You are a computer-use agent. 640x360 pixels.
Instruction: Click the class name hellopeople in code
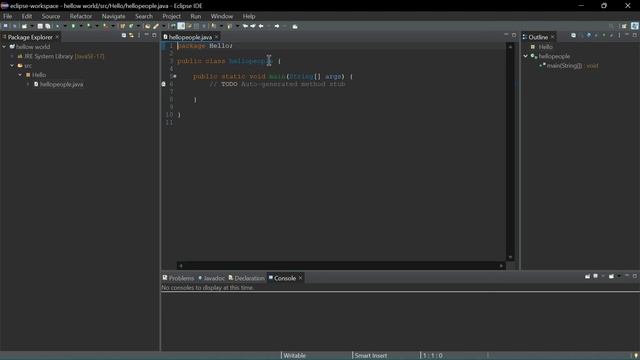(250, 61)
